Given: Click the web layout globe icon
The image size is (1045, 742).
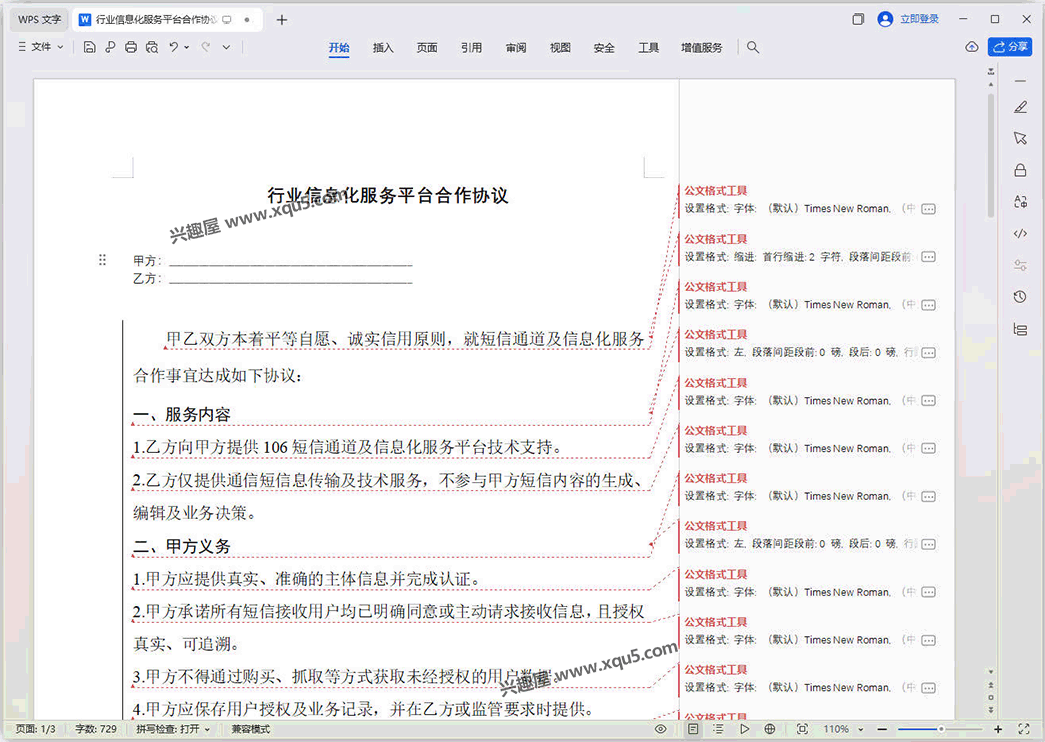Looking at the screenshot, I should pyautogui.click(x=770, y=729).
